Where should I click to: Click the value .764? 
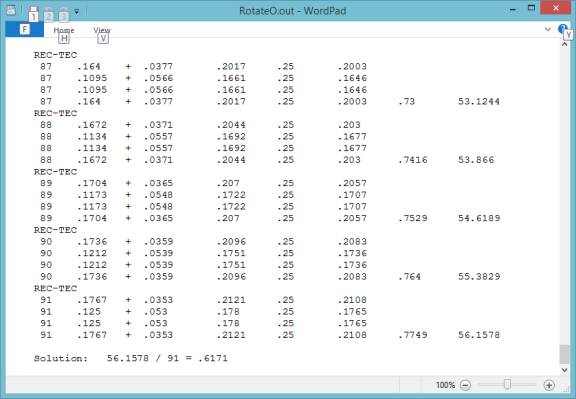pyautogui.click(x=409, y=276)
